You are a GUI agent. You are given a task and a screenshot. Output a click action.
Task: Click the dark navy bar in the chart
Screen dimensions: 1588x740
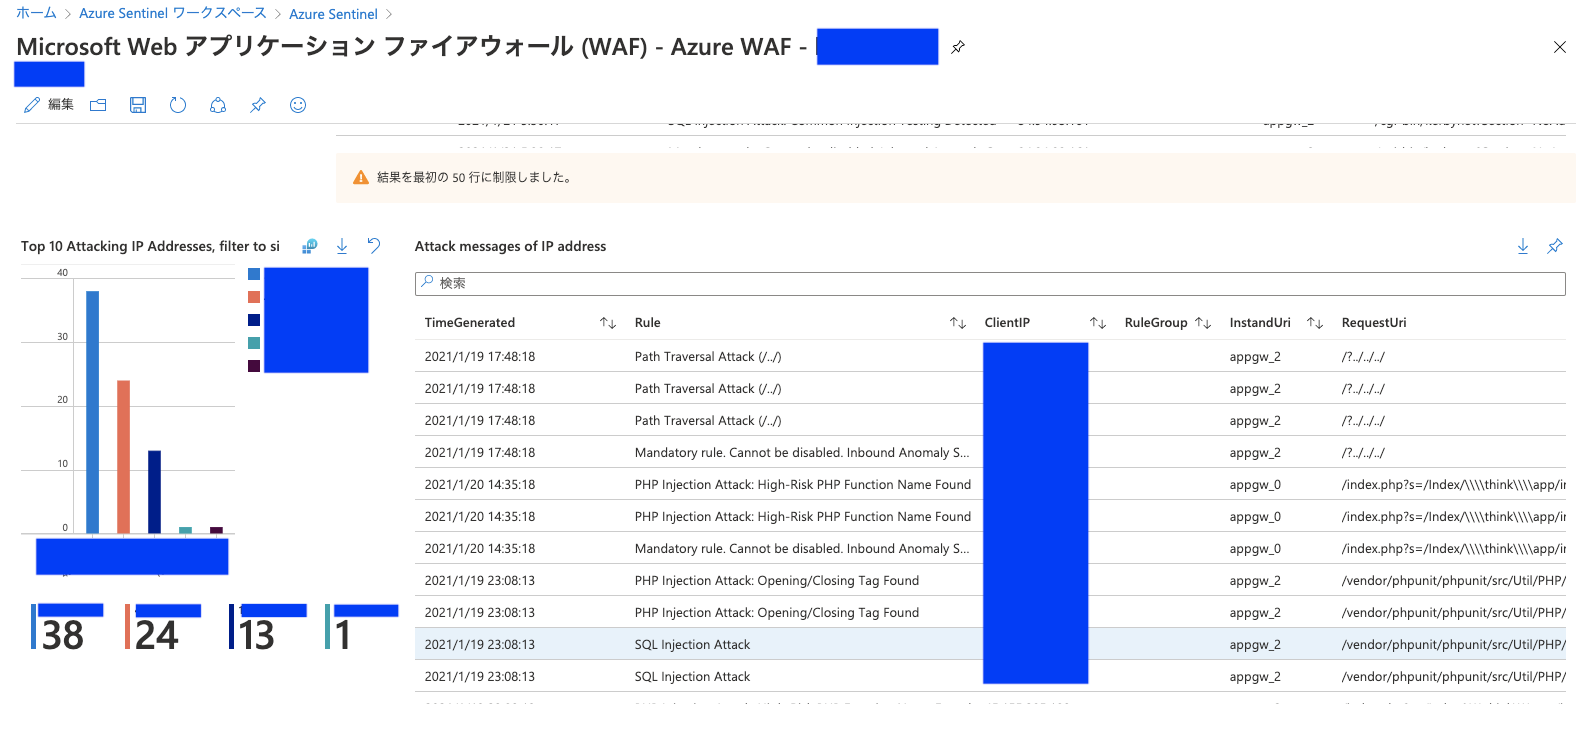[155, 492]
